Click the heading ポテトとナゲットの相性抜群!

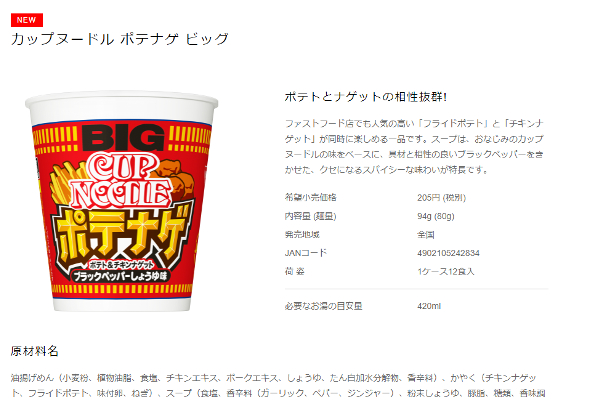coord(365,97)
